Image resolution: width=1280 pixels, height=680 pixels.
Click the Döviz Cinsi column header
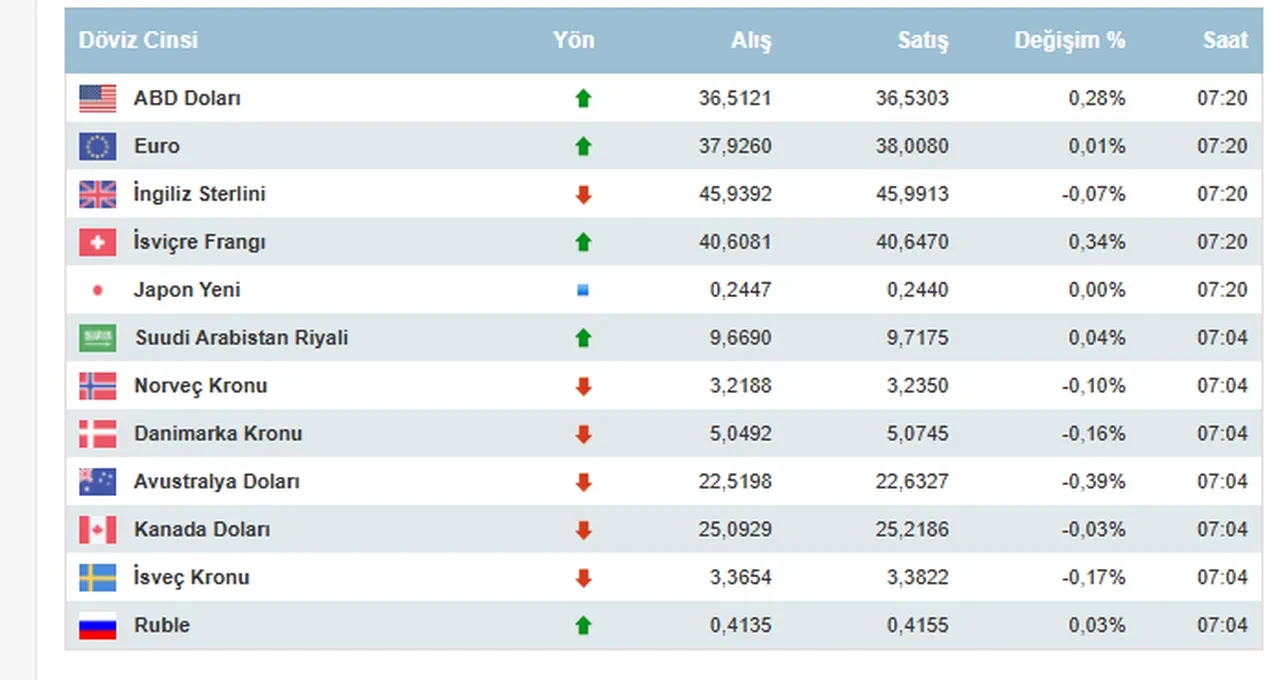click(138, 40)
